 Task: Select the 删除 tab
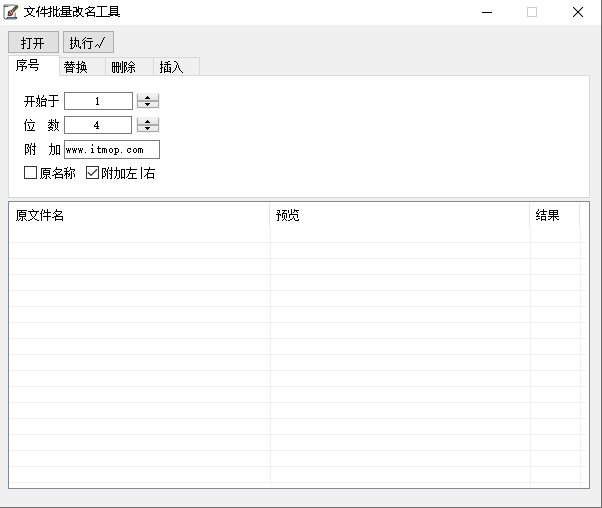coord(130,67)
